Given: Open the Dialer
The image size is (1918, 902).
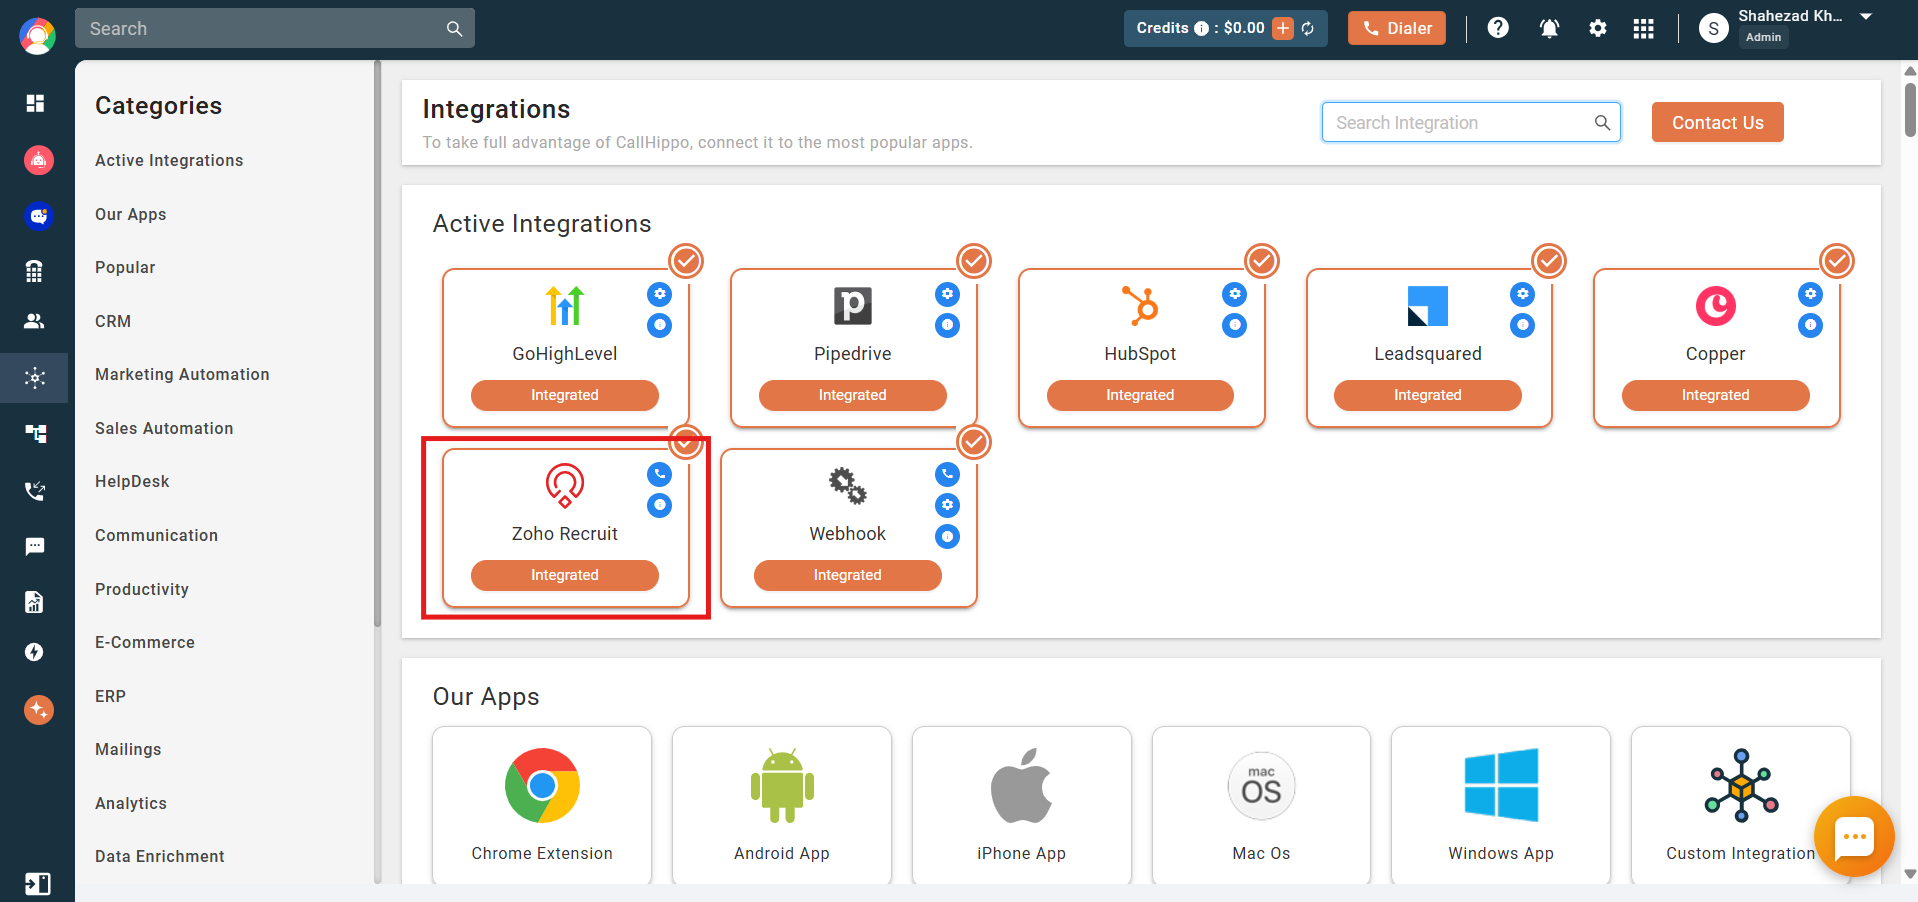Looking at the screenshot, I should click(1397, 28).
